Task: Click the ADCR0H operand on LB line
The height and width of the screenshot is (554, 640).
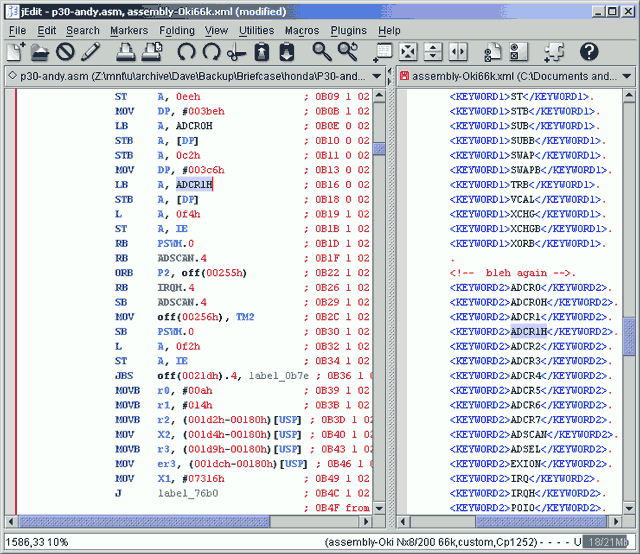Action: coord(194,126)
